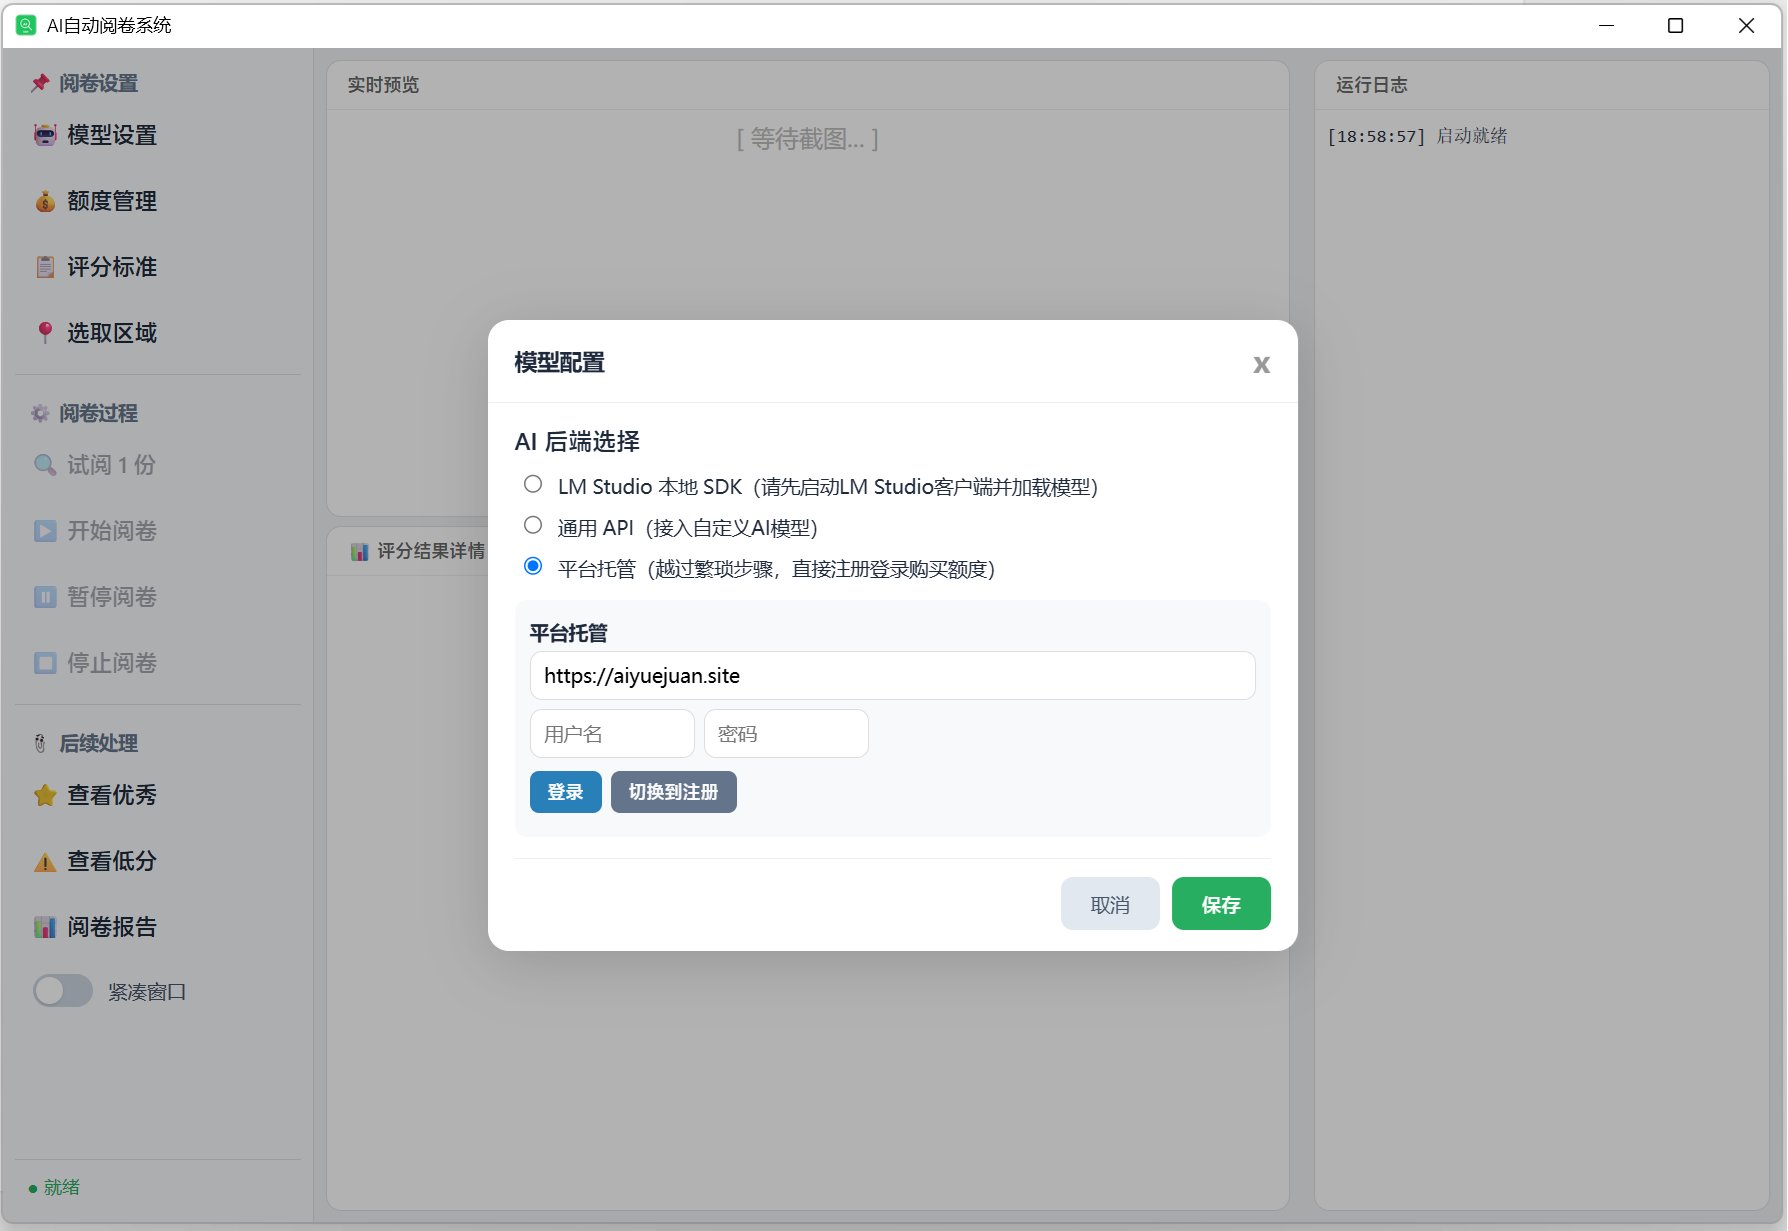Select 平台托管 radio option

tap(533, 566)
